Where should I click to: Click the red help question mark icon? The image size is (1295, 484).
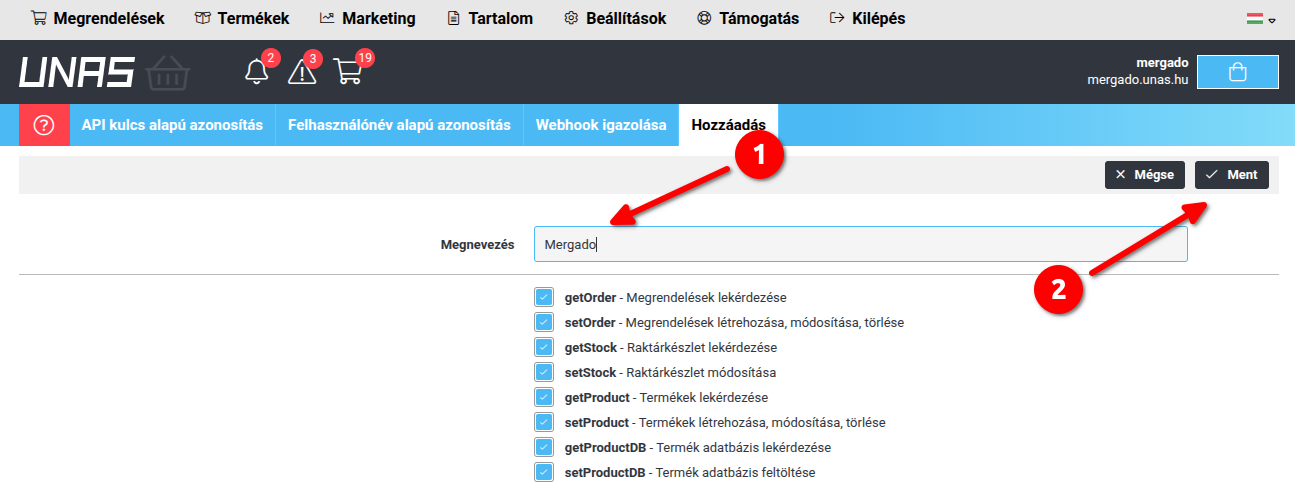click(x=44, y=125)
